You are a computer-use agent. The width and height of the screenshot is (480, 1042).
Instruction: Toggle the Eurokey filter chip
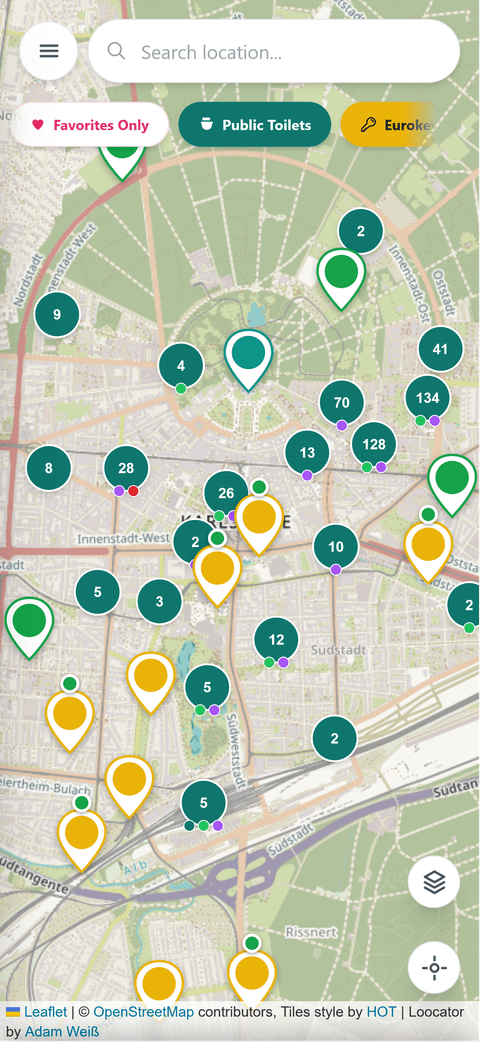coord(389,125)
